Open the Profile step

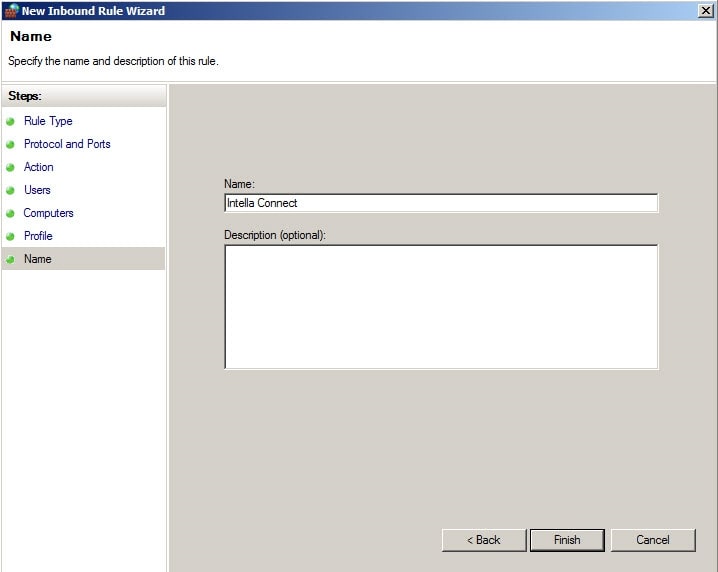38,236
